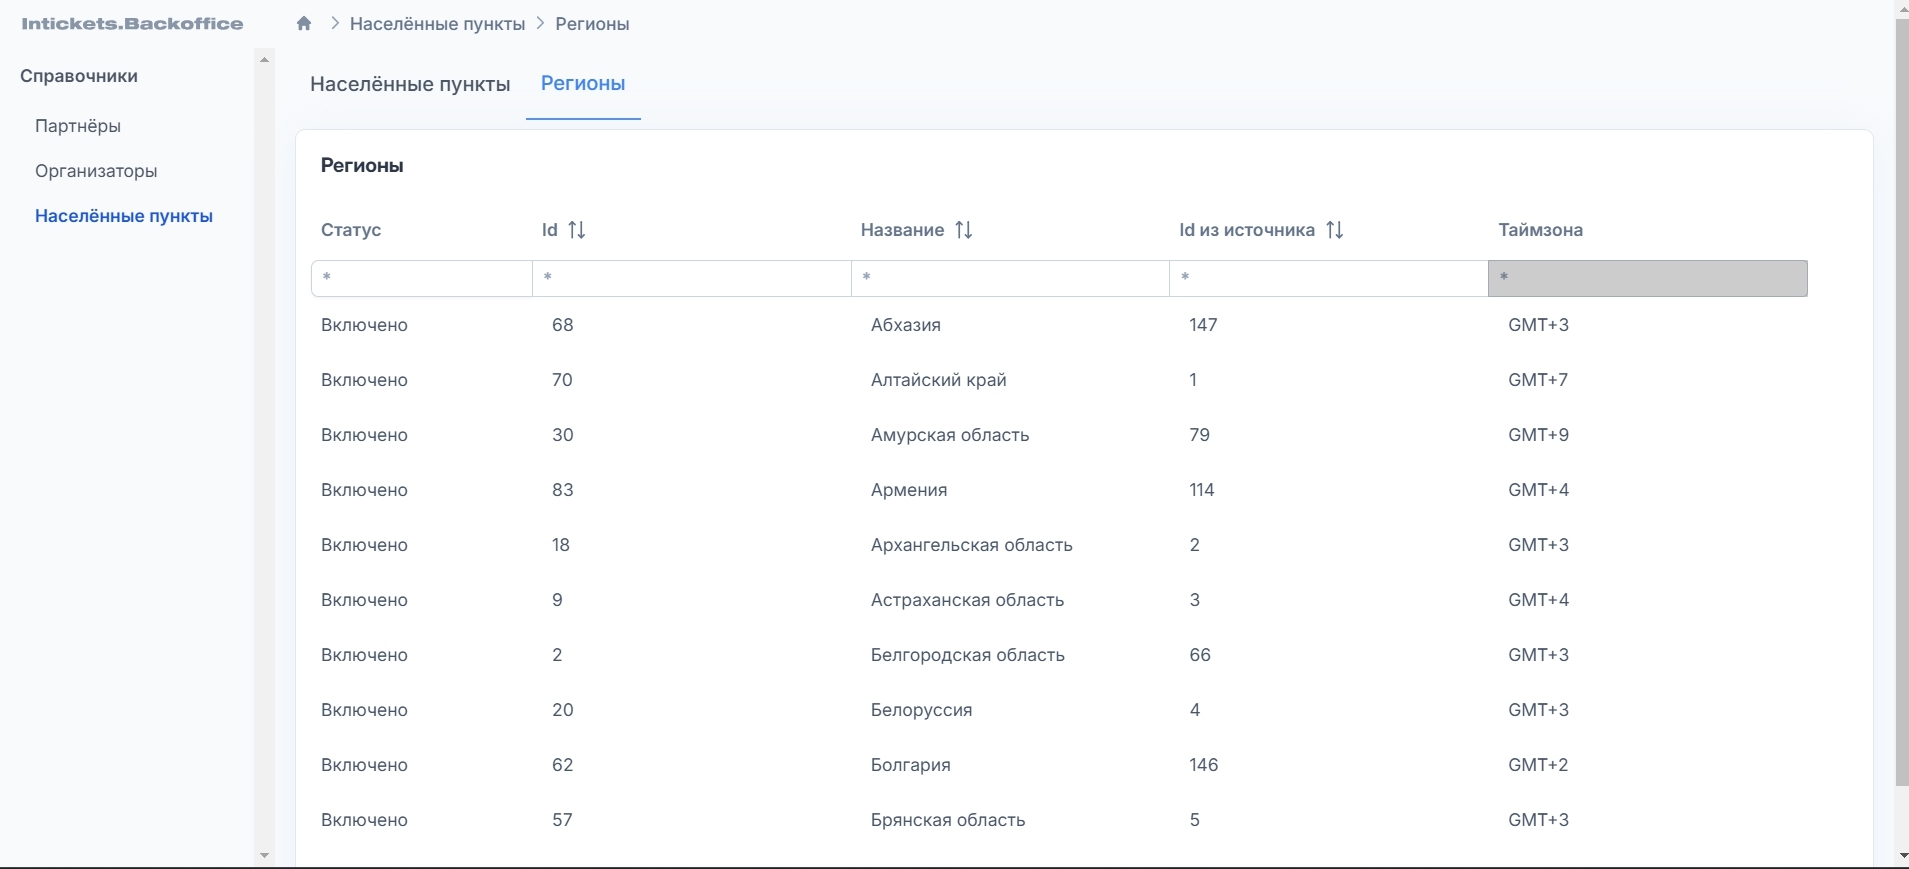Click sidebar scrollbar down arrow
Image resolution: width=1909 pixels, height=869 pixels.
click(x=264, y=856)
